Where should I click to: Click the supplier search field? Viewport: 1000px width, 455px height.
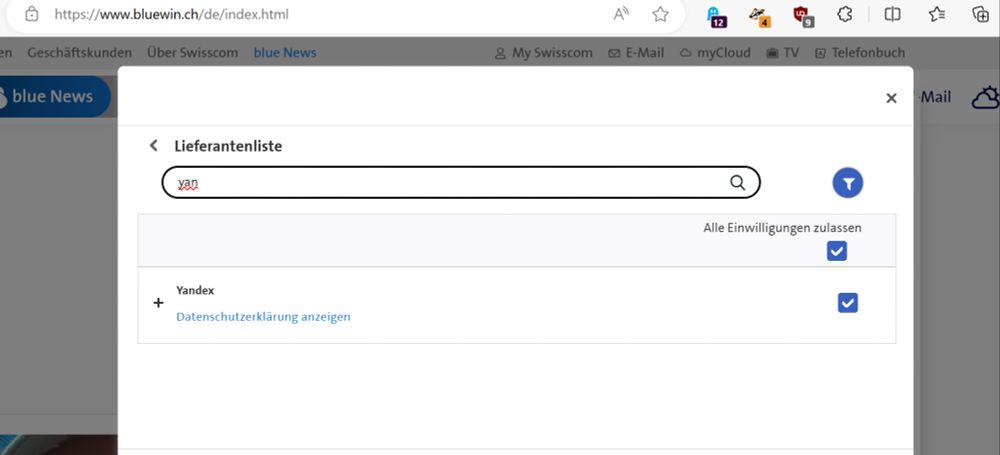(461, 183)
